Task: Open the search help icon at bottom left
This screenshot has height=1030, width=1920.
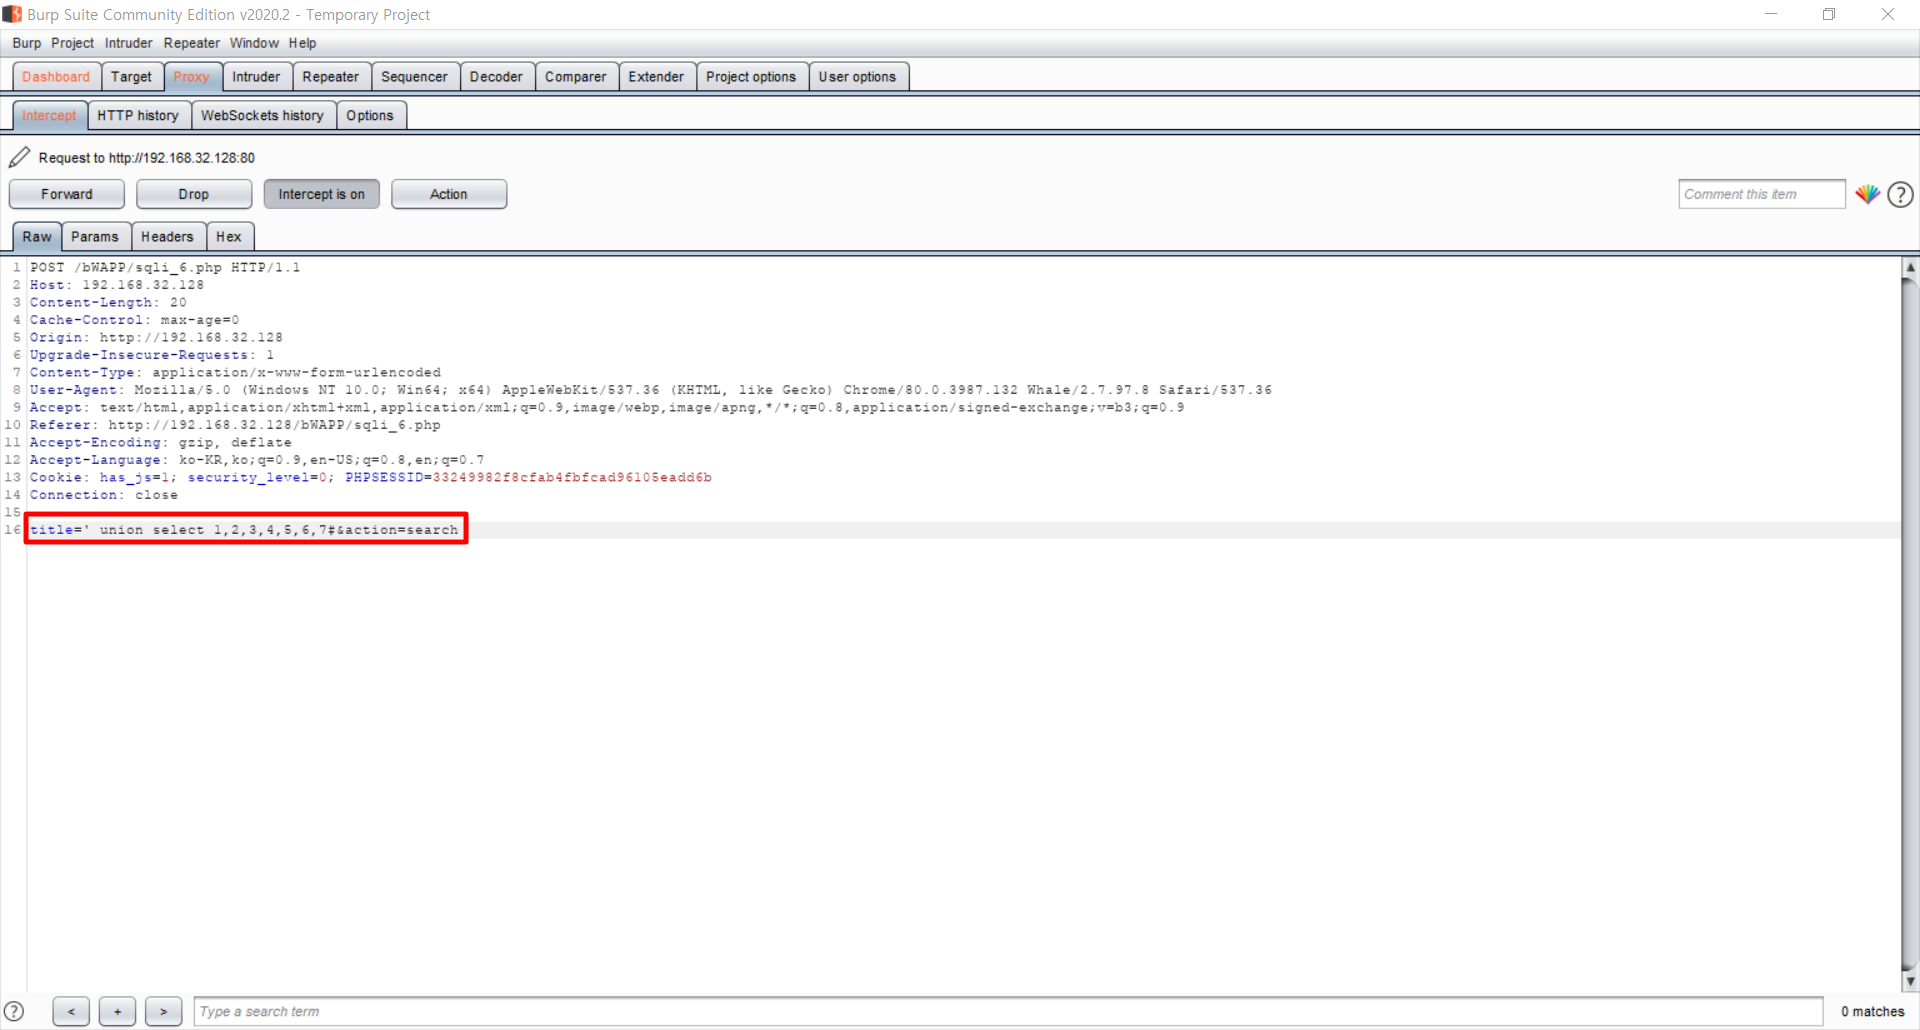Action: [14, 1011]
